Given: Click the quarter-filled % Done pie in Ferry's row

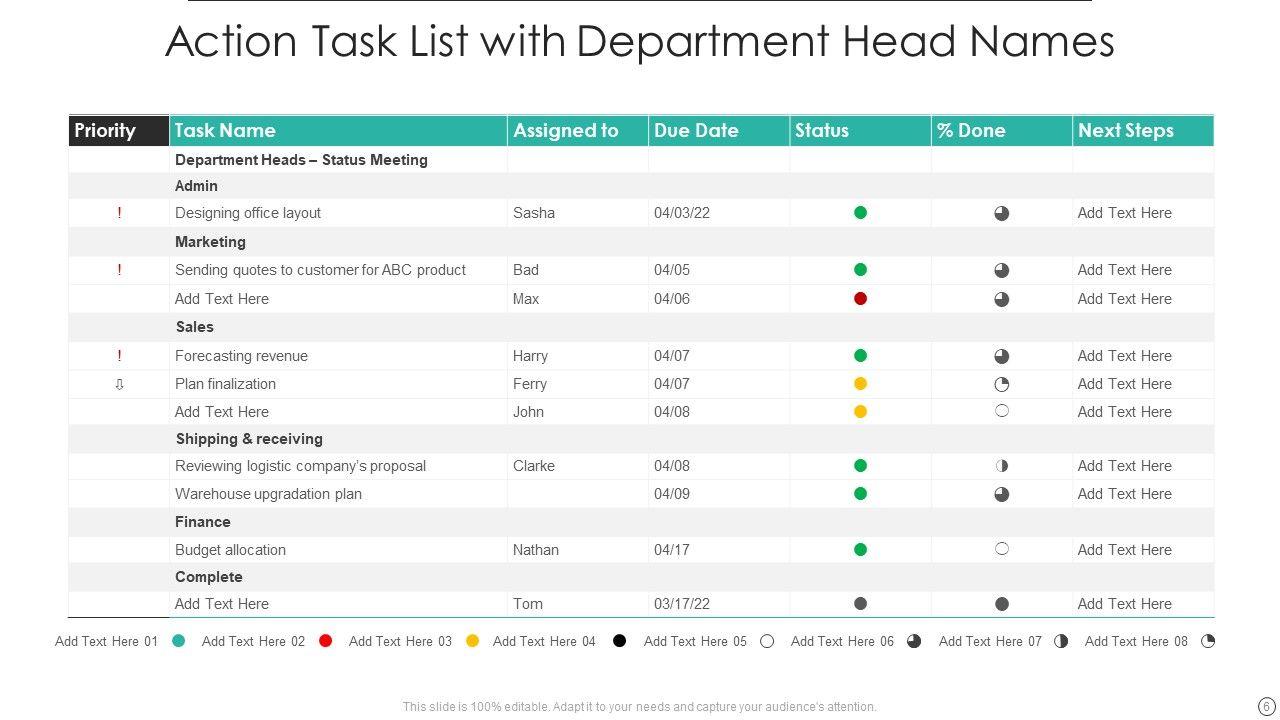Looking at the screenshot, I should (x=1001, y=384).
